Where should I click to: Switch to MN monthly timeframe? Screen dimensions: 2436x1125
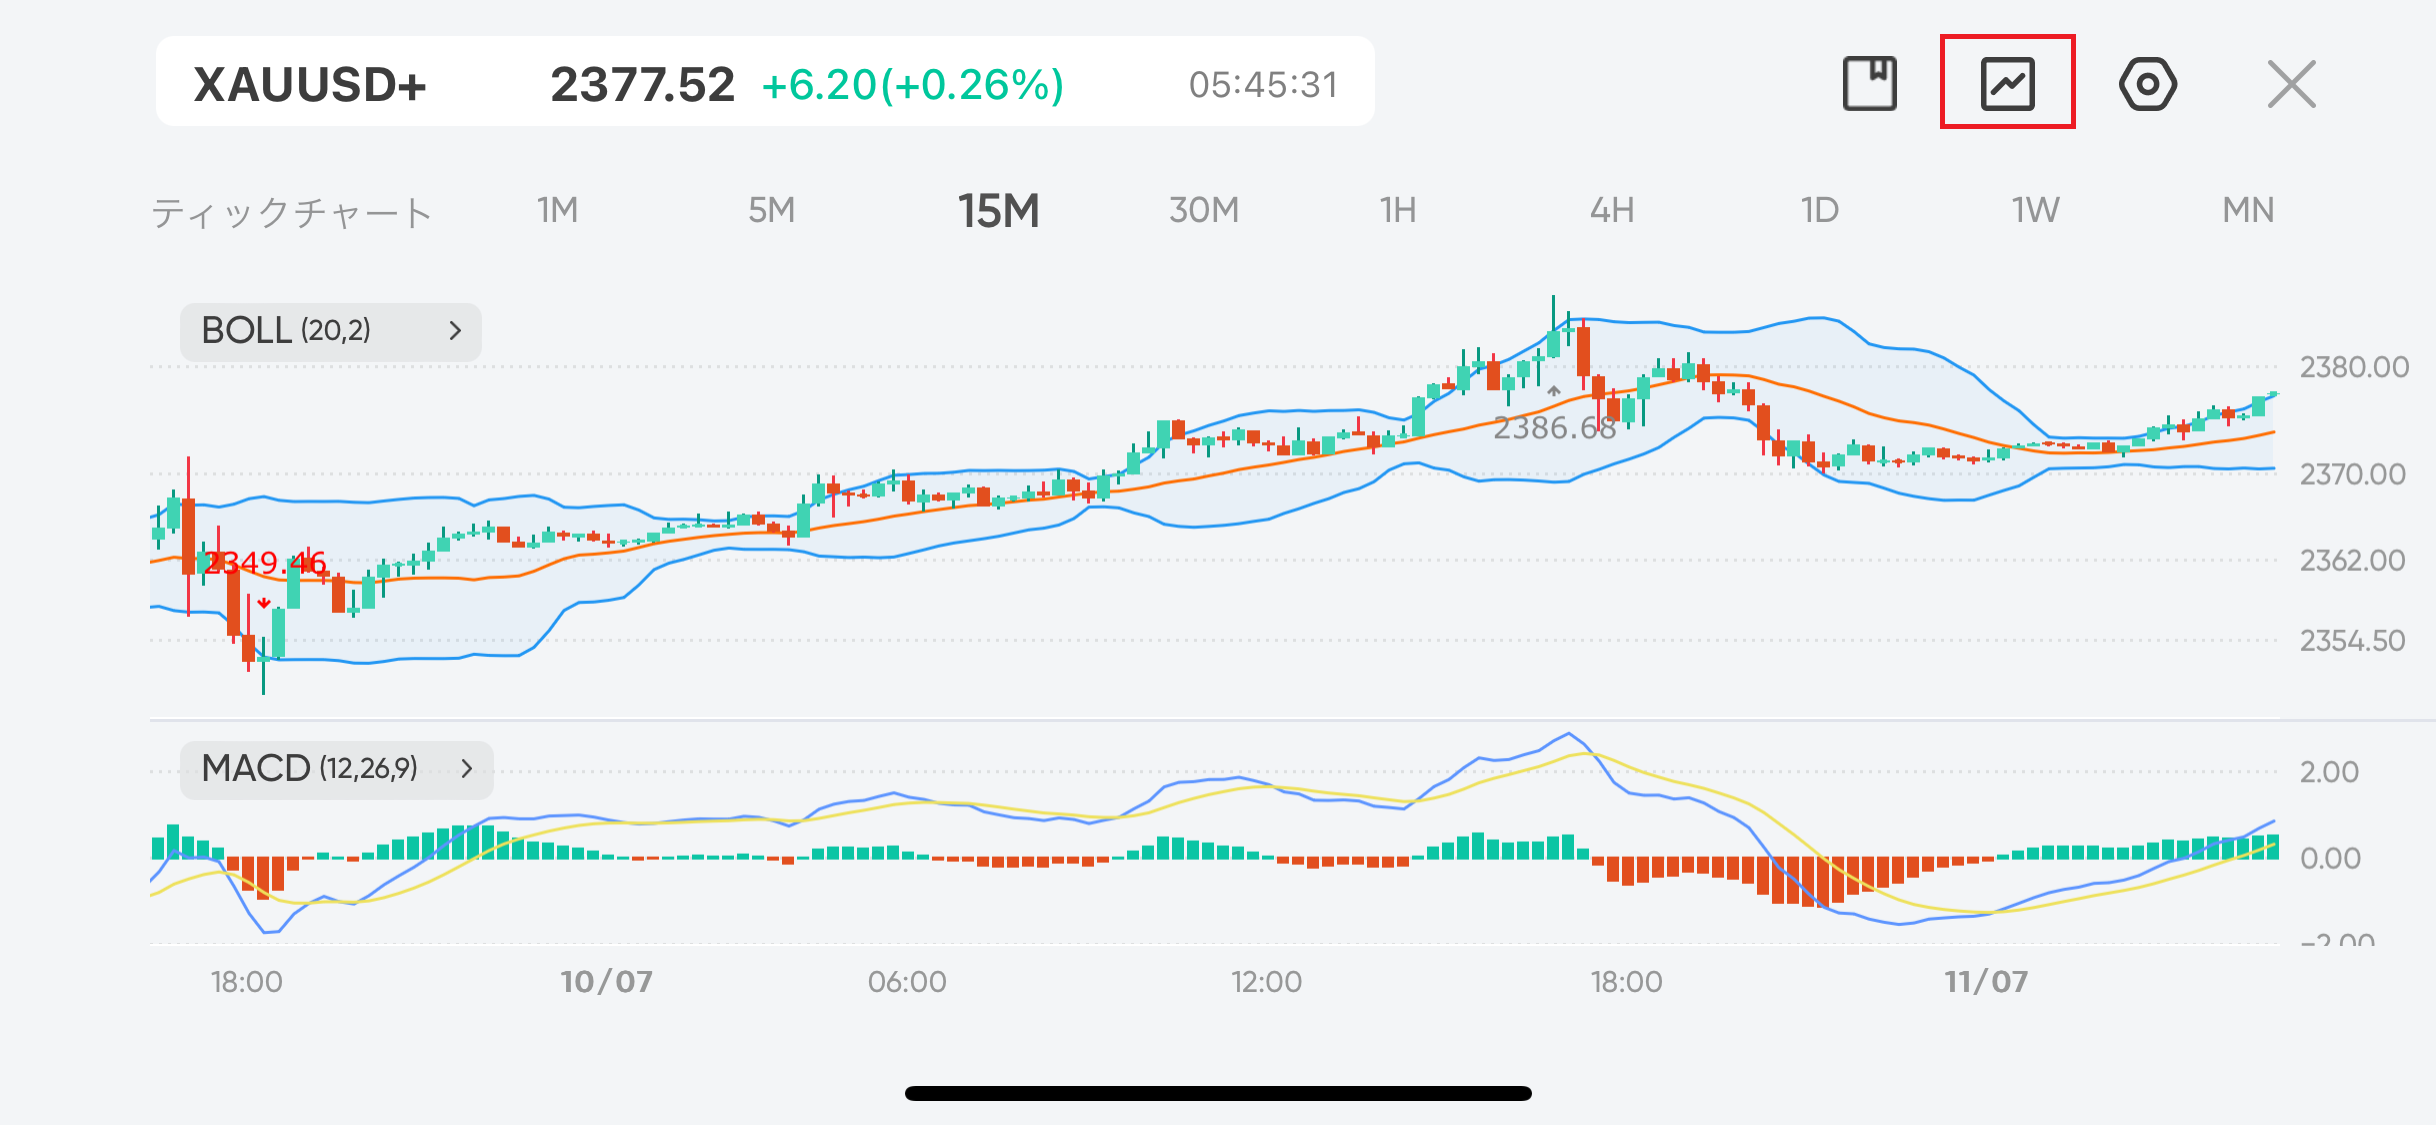tap(2248, 211)
